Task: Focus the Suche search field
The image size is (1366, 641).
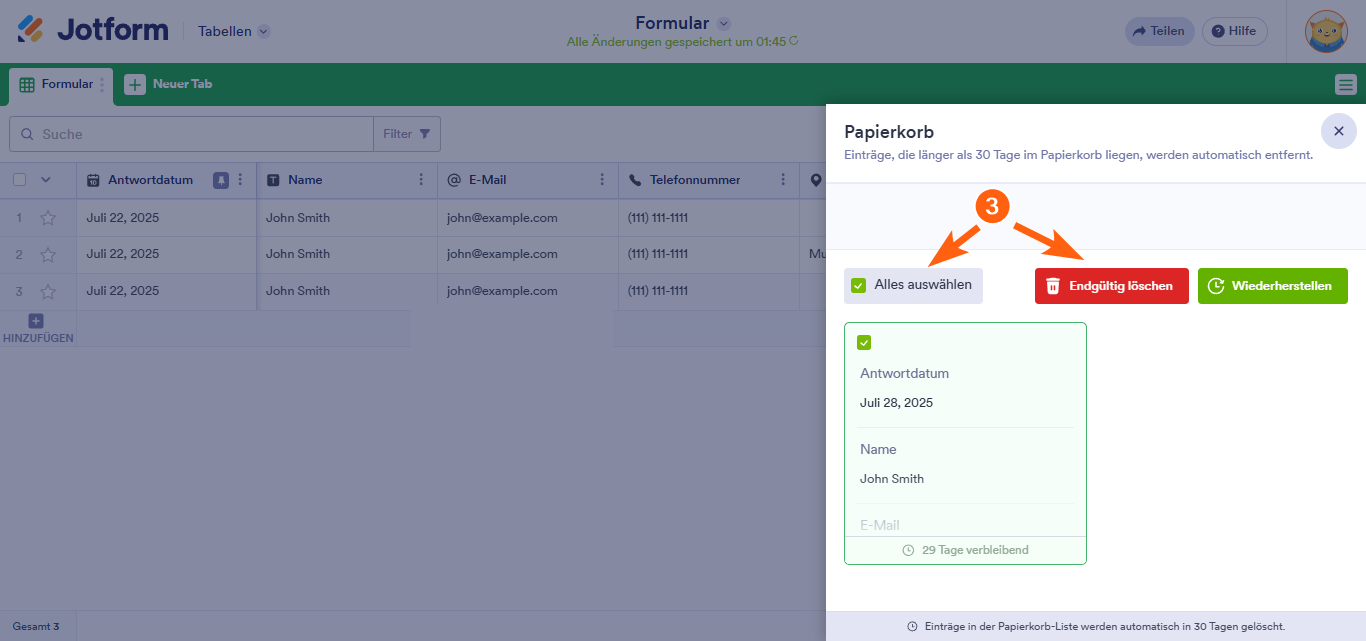Action: coord(191,134)
